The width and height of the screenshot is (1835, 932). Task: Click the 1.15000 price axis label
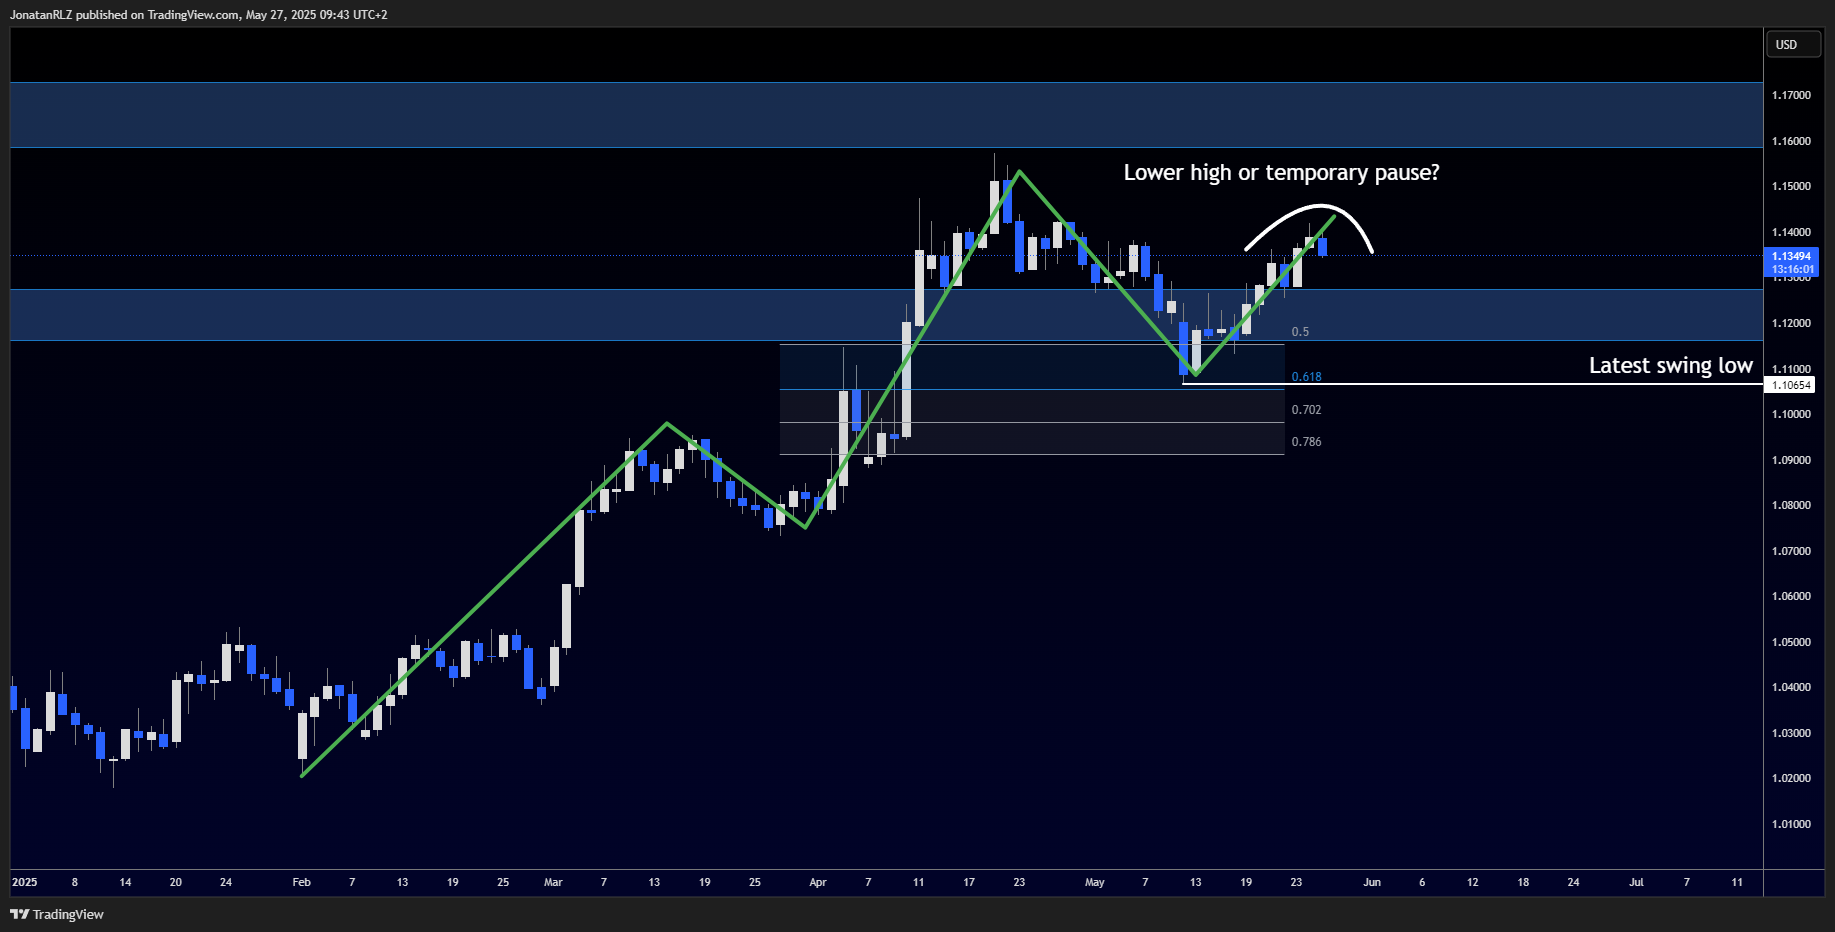pyautogui.click(x=1791, y=186)
